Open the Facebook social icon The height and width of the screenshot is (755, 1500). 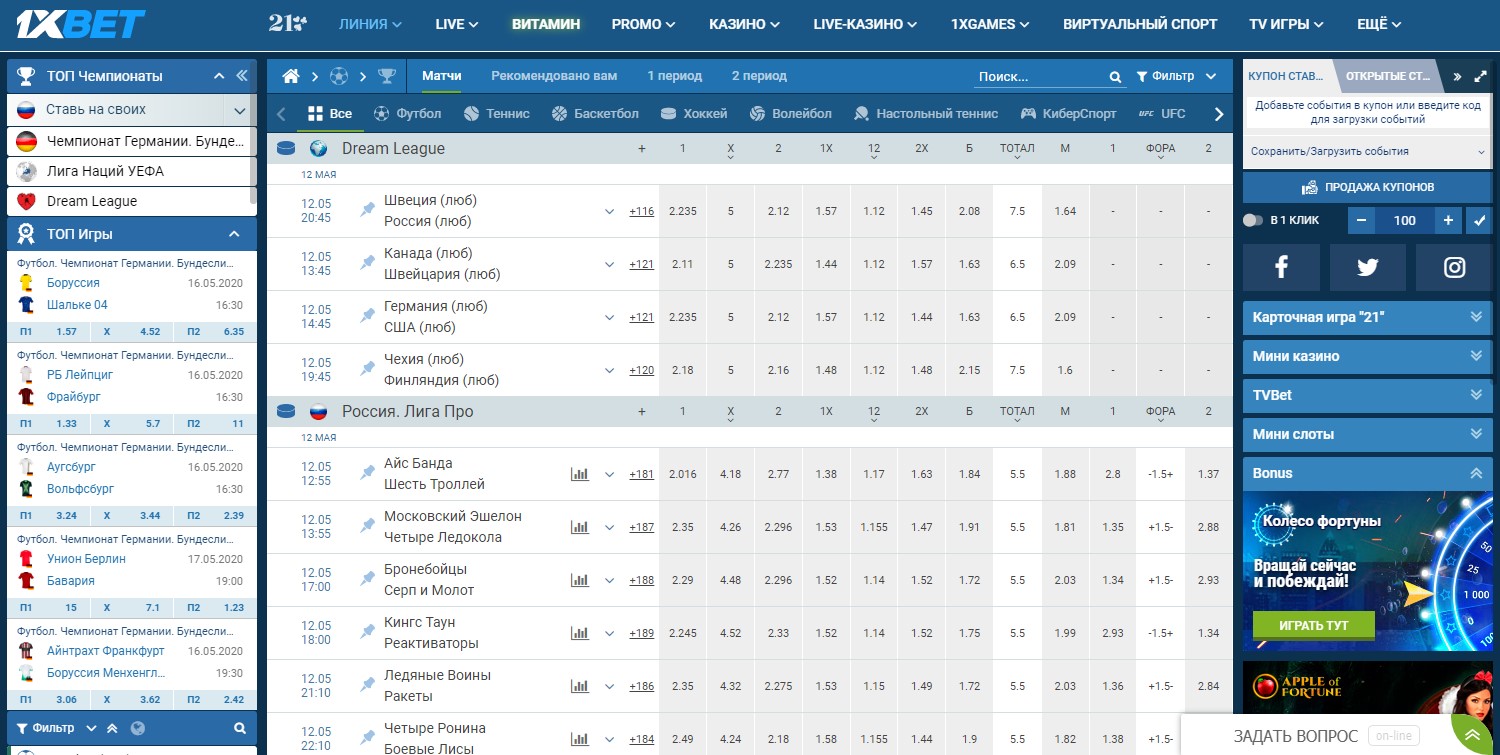click(1281, 267)
